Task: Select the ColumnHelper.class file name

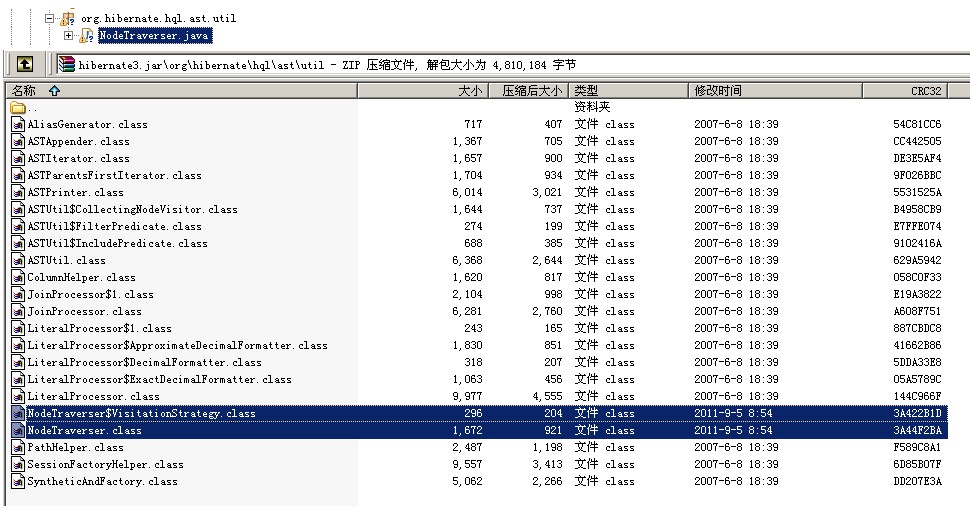Action: [x=81, y=278]
